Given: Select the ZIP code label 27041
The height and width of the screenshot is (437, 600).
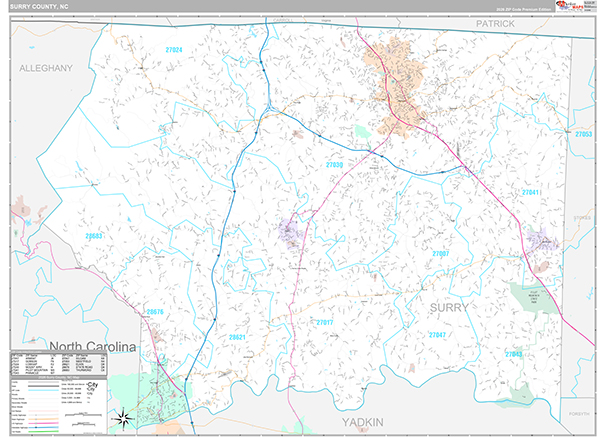Looking at the screenshot, I should 531,192.
